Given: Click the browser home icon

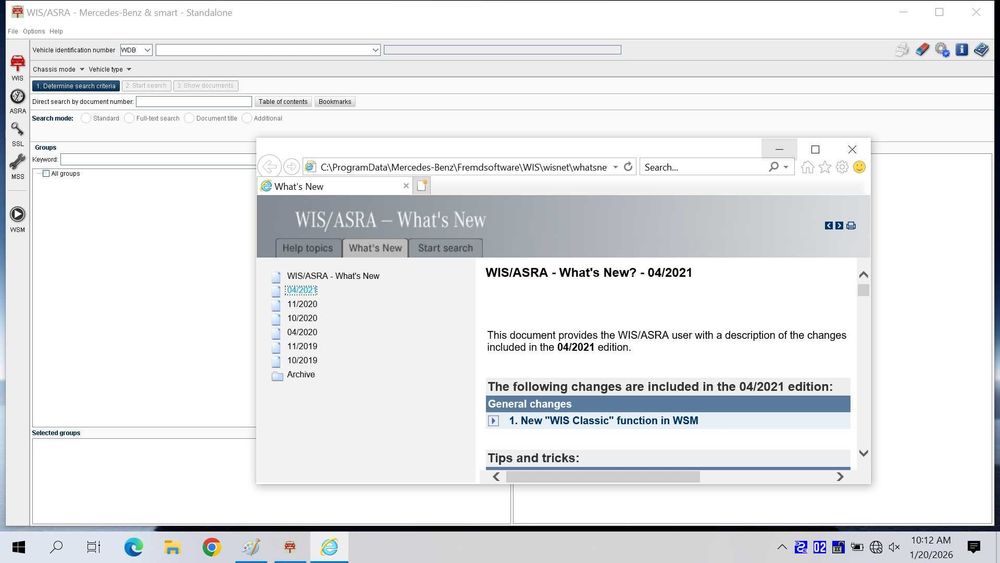Looking at the screenshot, I should (807, 167).
